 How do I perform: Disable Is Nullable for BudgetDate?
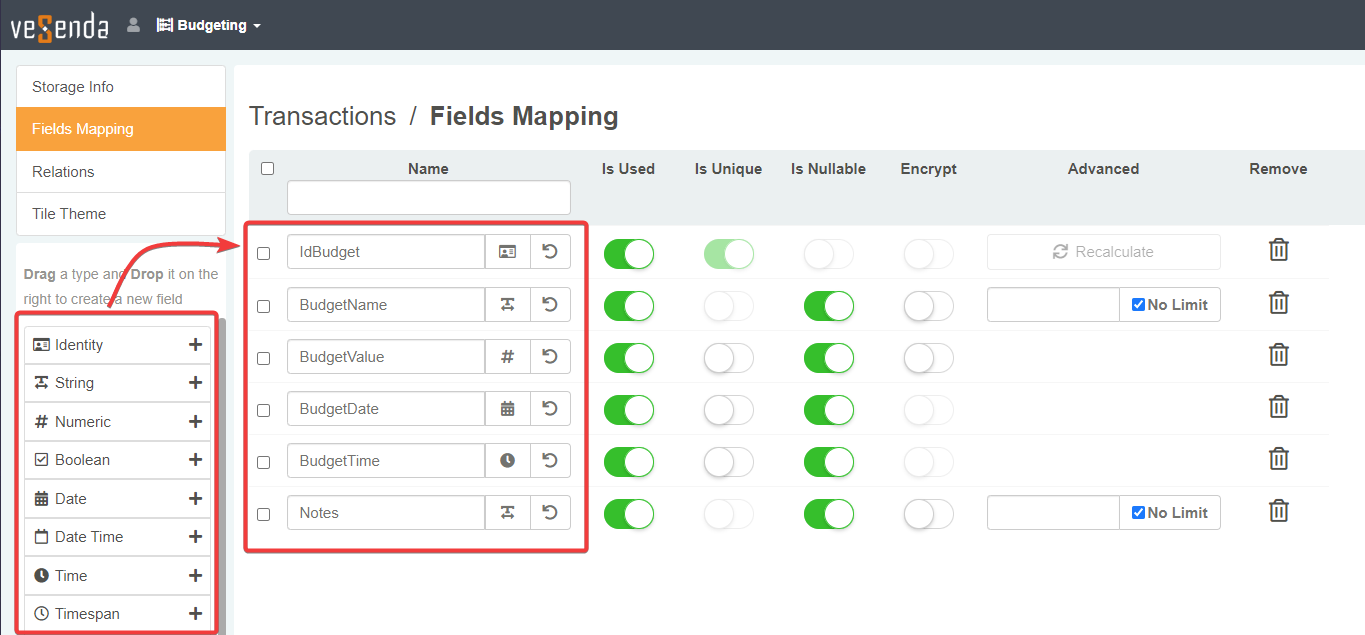[x=828, y=410]
